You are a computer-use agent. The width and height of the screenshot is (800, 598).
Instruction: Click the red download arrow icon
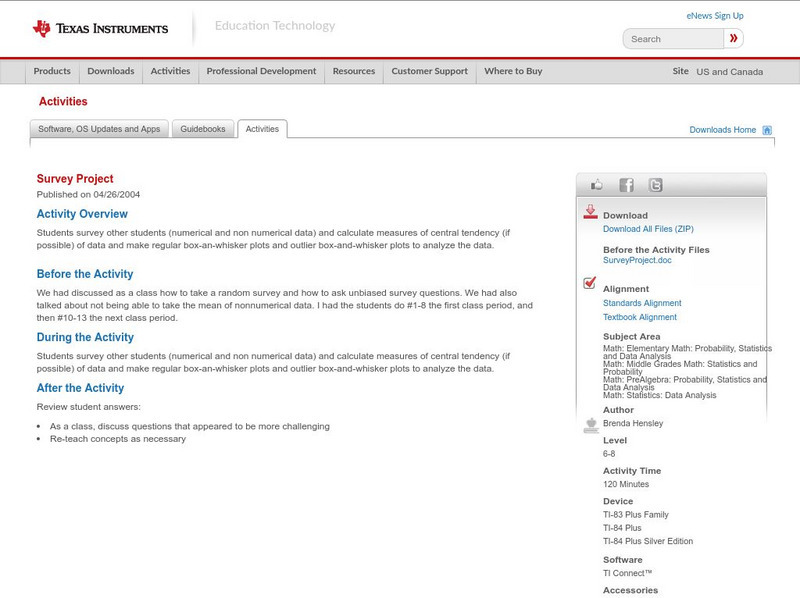(x=590, y=212)
